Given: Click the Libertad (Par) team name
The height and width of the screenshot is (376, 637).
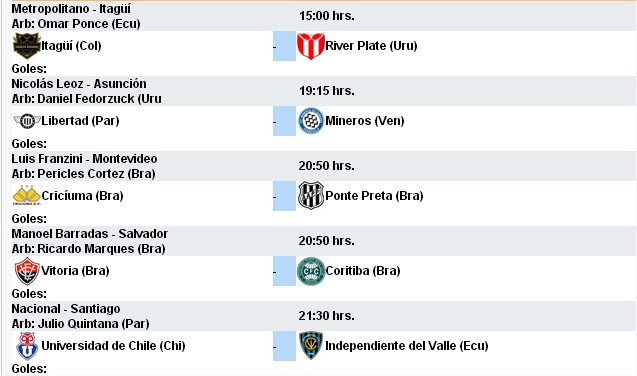Looking at the screenshot, I should [x=80, y=121].
